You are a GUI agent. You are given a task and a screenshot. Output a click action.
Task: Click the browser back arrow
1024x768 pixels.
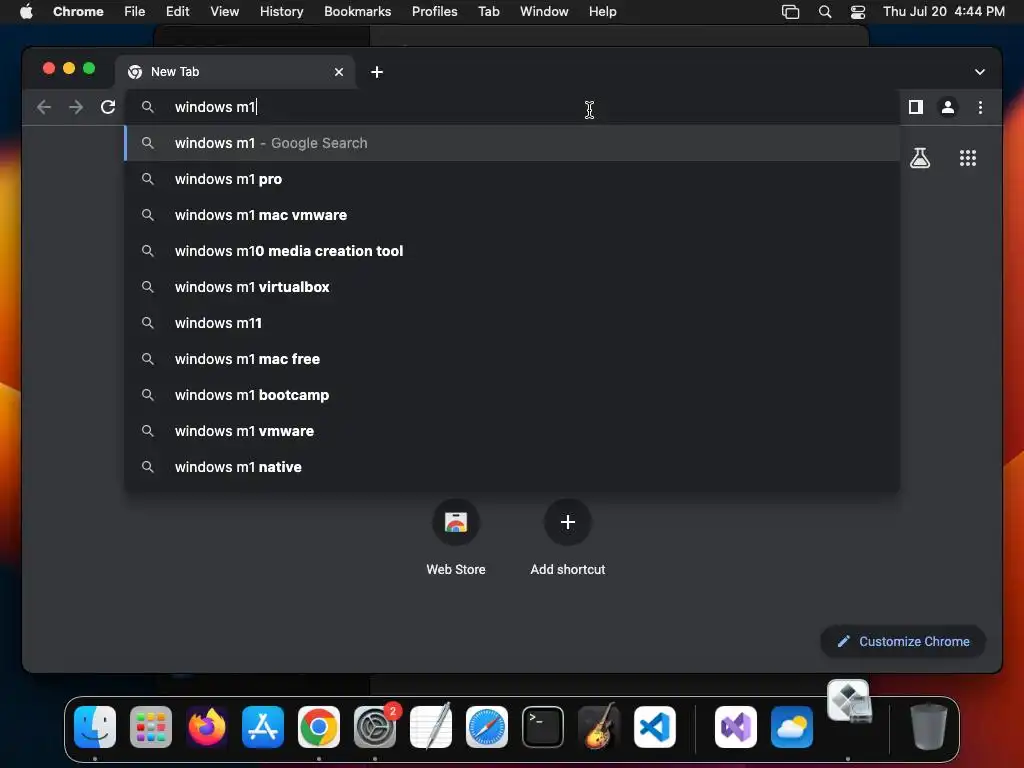click(x=44, y=107)
